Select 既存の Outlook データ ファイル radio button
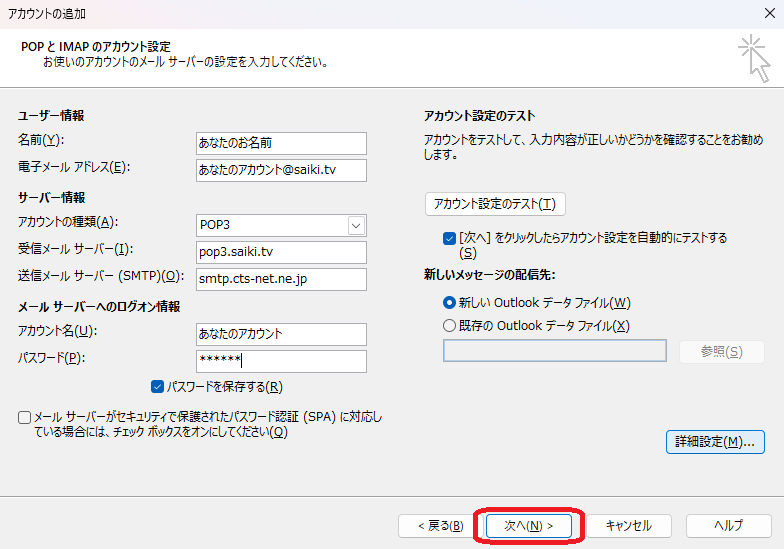The height and width of the screenshot is (549, 784). click(x=449, y=325)
